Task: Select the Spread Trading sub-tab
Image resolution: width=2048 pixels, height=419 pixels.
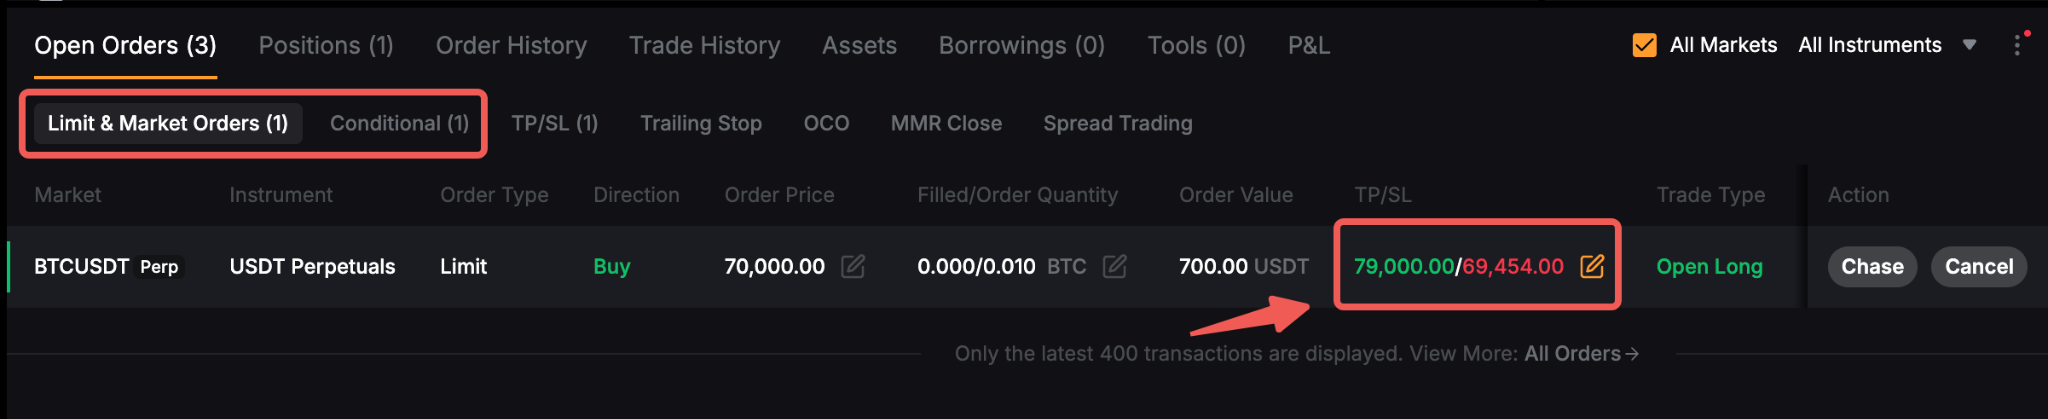Action: [1118, 123]
